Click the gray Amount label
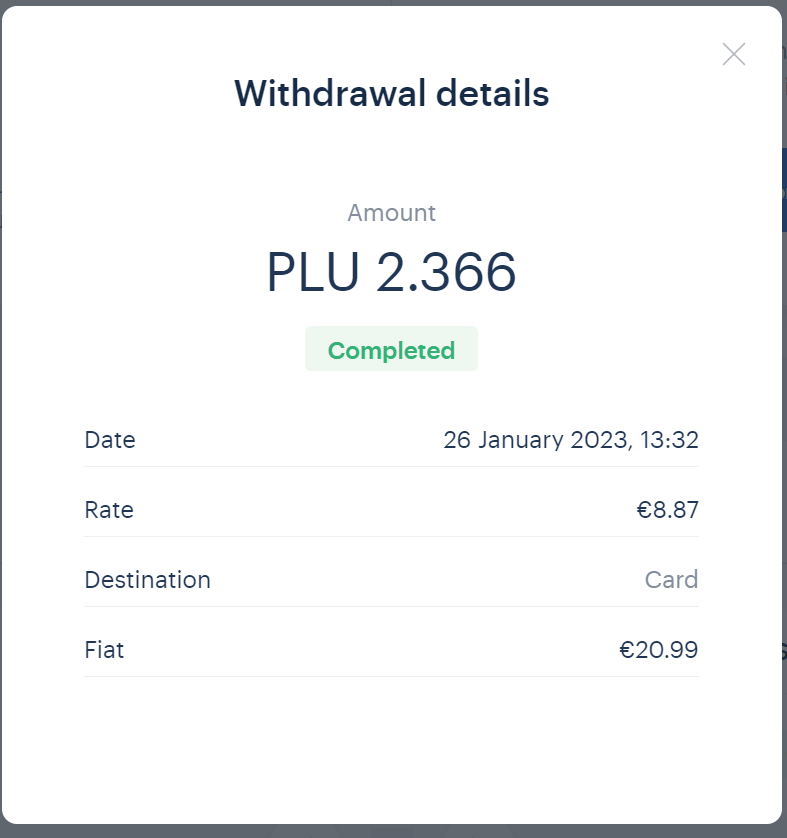Screen dimensions: 787x838 click(x=391, y=213)
